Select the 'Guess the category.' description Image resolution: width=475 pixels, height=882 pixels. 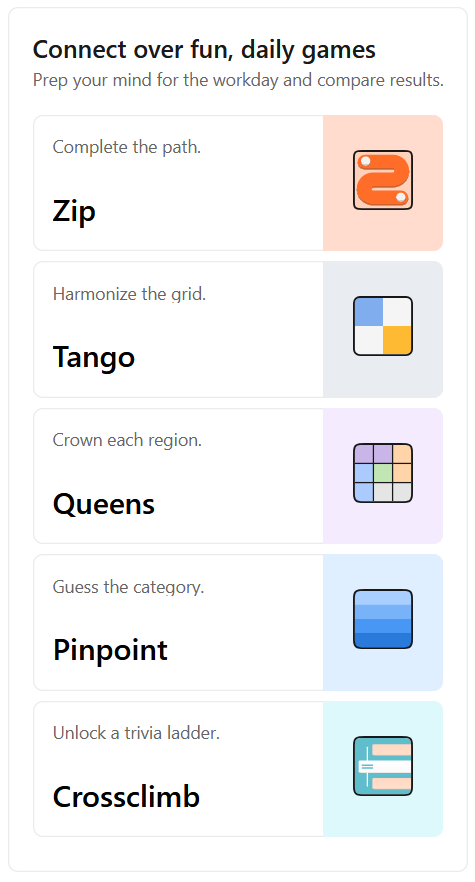(128, 587)
